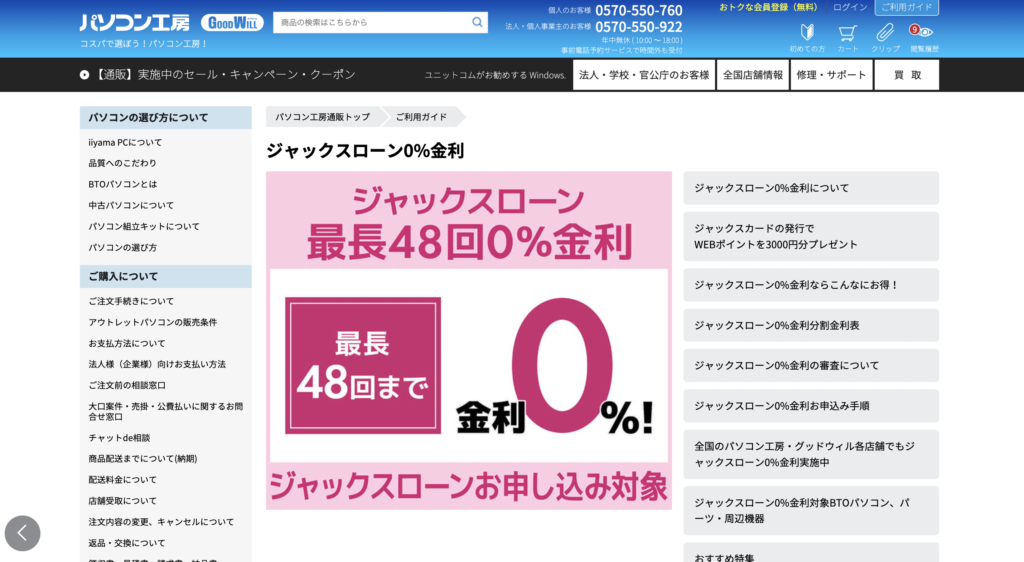Click おトクな会員登録（無料）link
The width and height of the screenshot is (1024, 562).
tap(768, 7)
